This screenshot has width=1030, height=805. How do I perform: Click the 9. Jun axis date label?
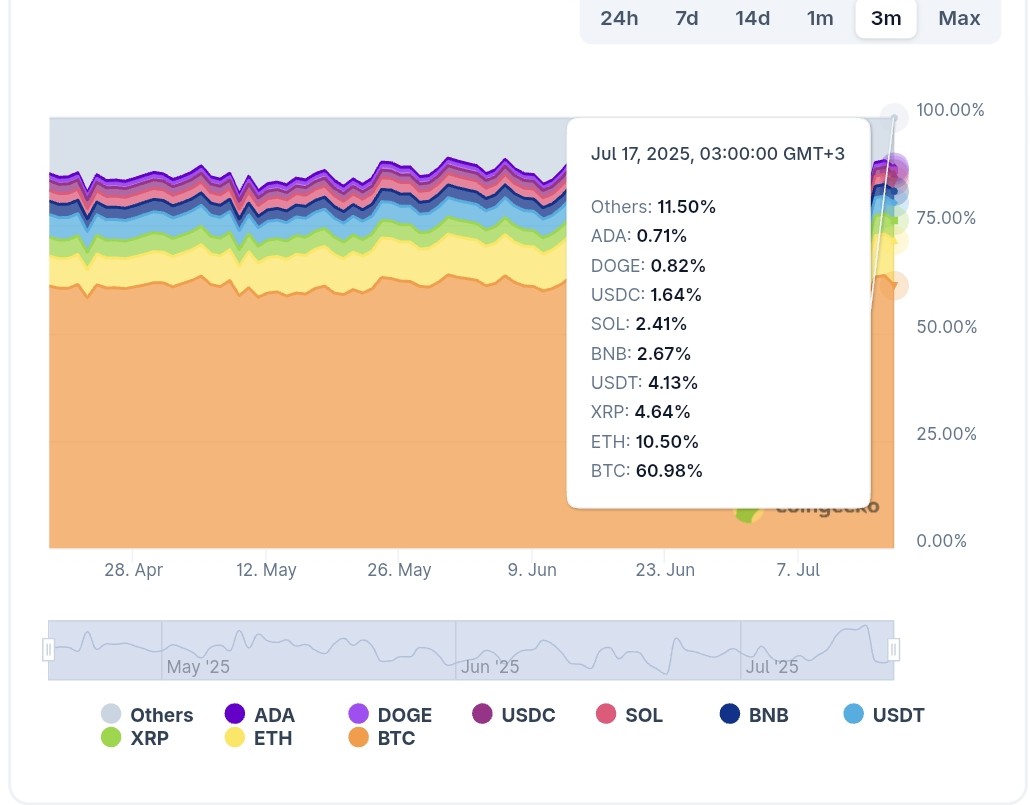click(532, 570)
